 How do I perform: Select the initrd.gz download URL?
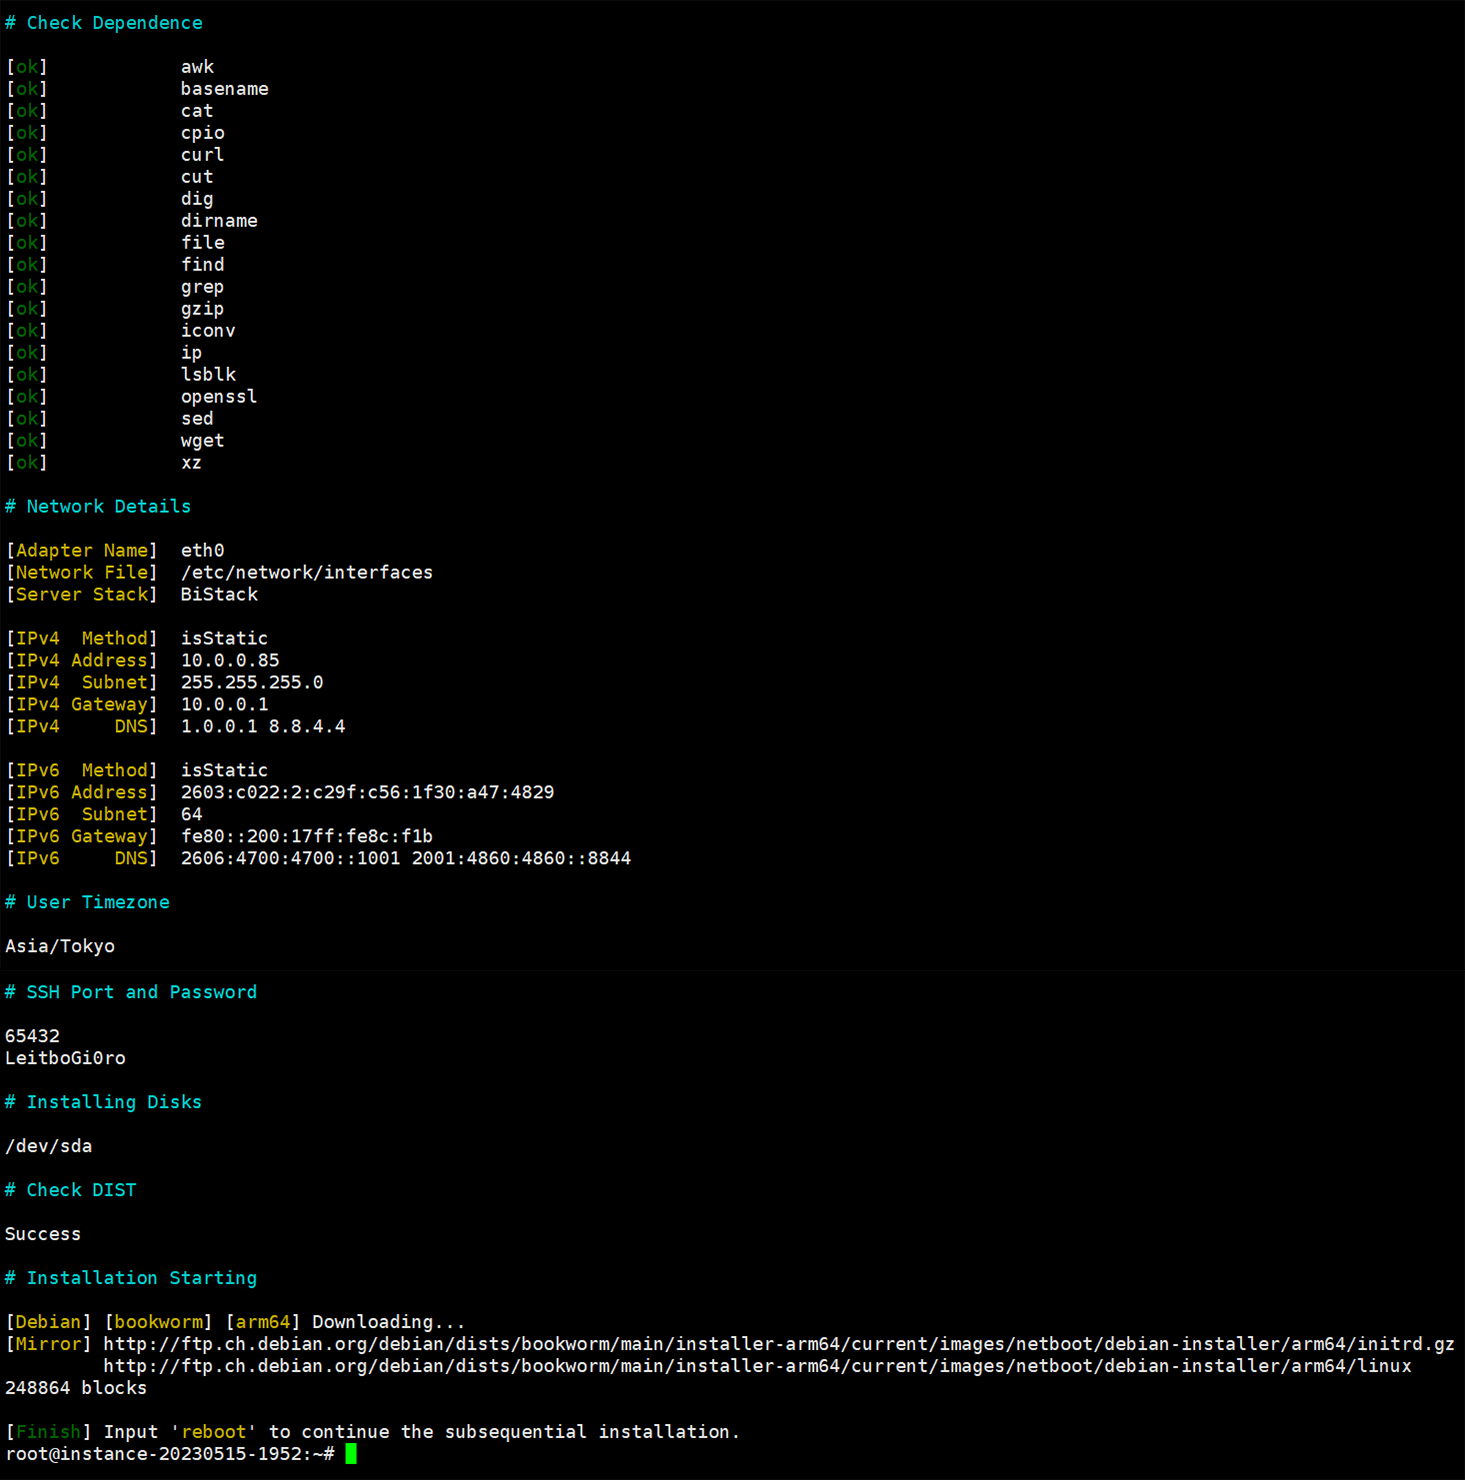(x=780, y=1343)
